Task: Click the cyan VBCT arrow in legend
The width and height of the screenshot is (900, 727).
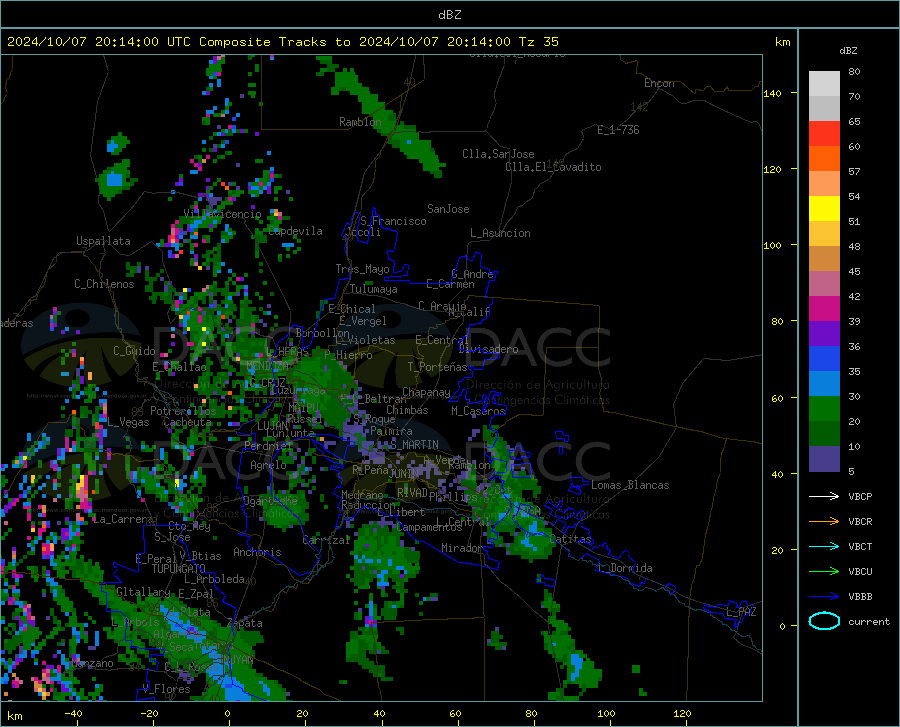Action: [824, 546]
